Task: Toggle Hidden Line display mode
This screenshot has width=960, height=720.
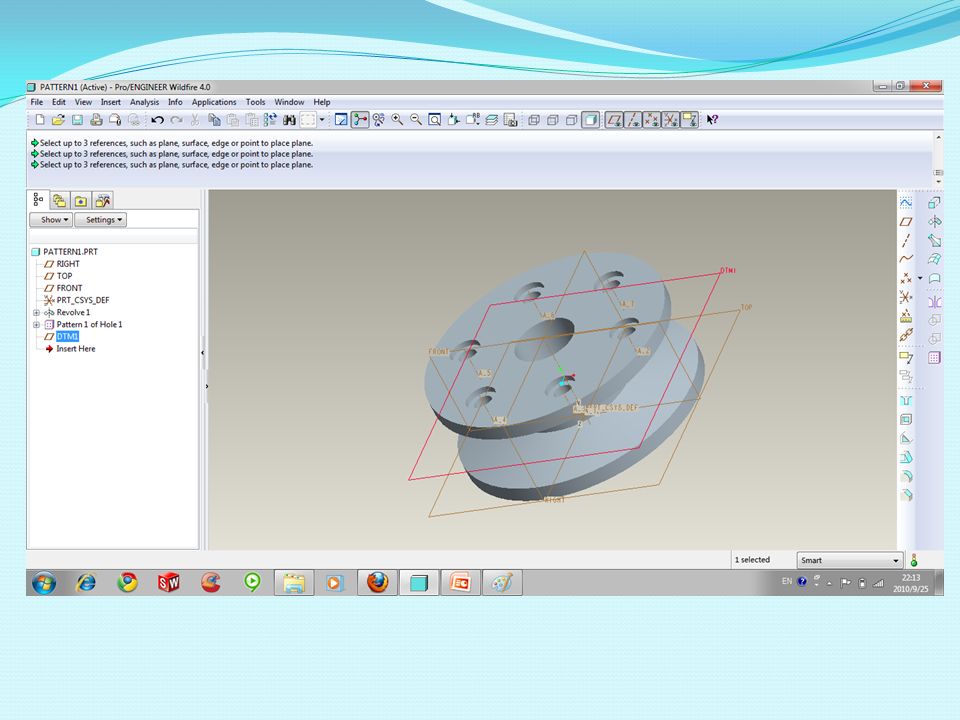Action: point(553,120)
